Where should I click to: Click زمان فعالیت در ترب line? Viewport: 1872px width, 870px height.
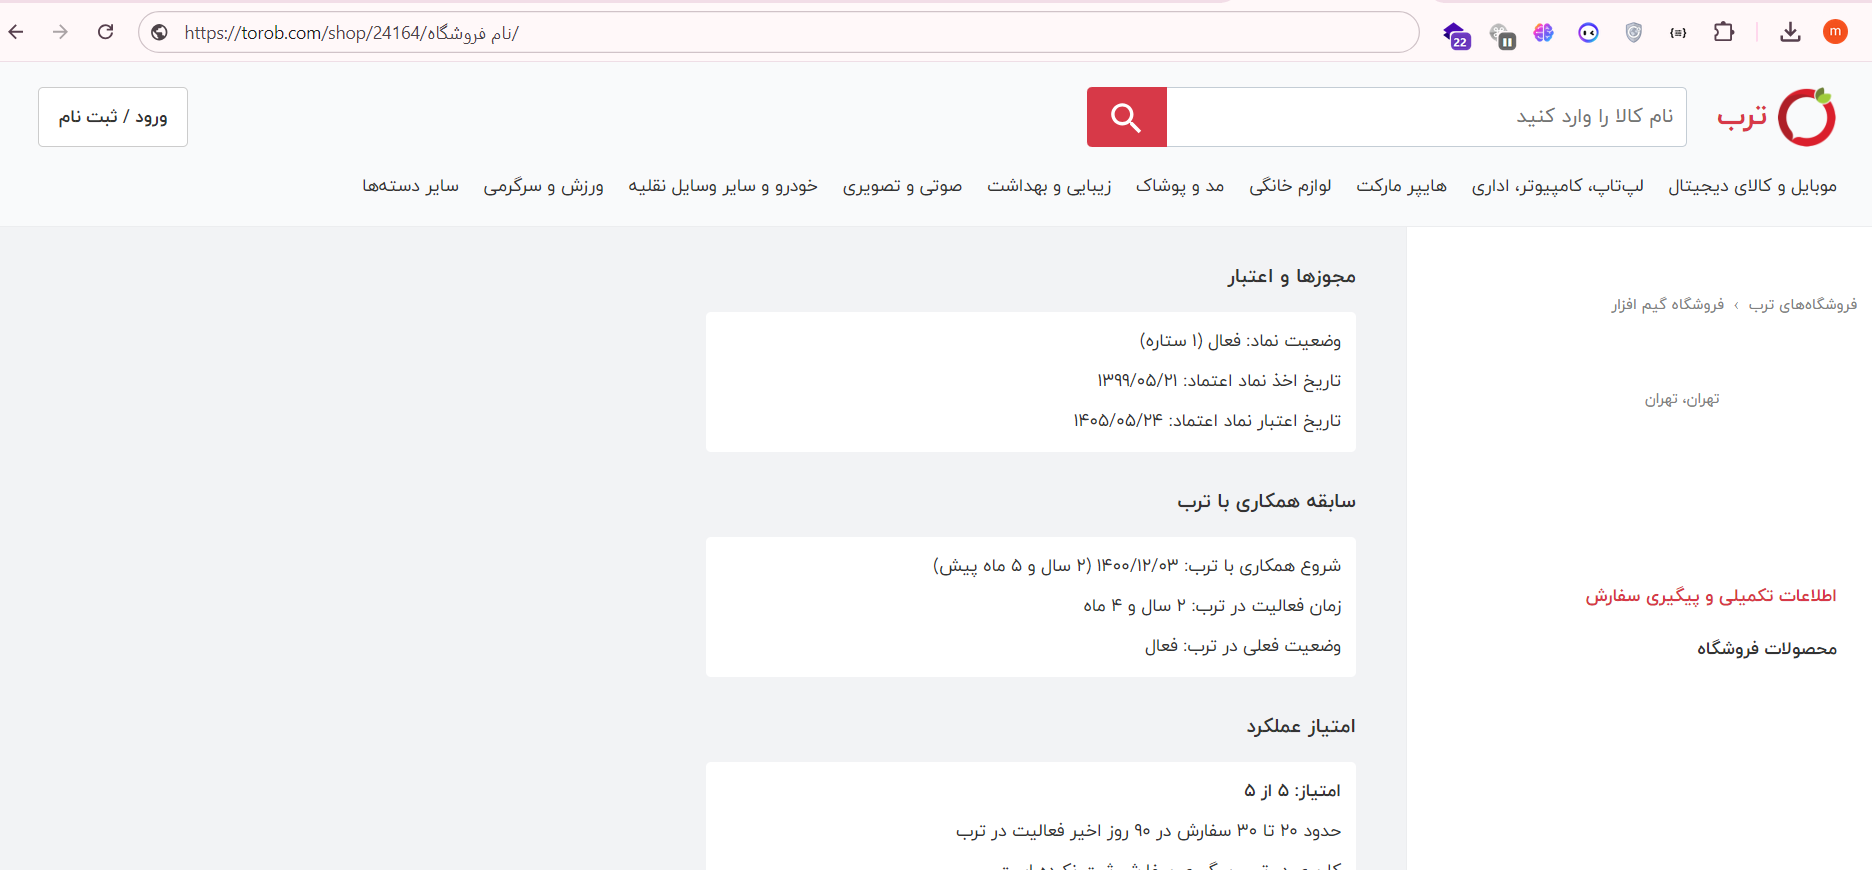tap(1212, 606)
